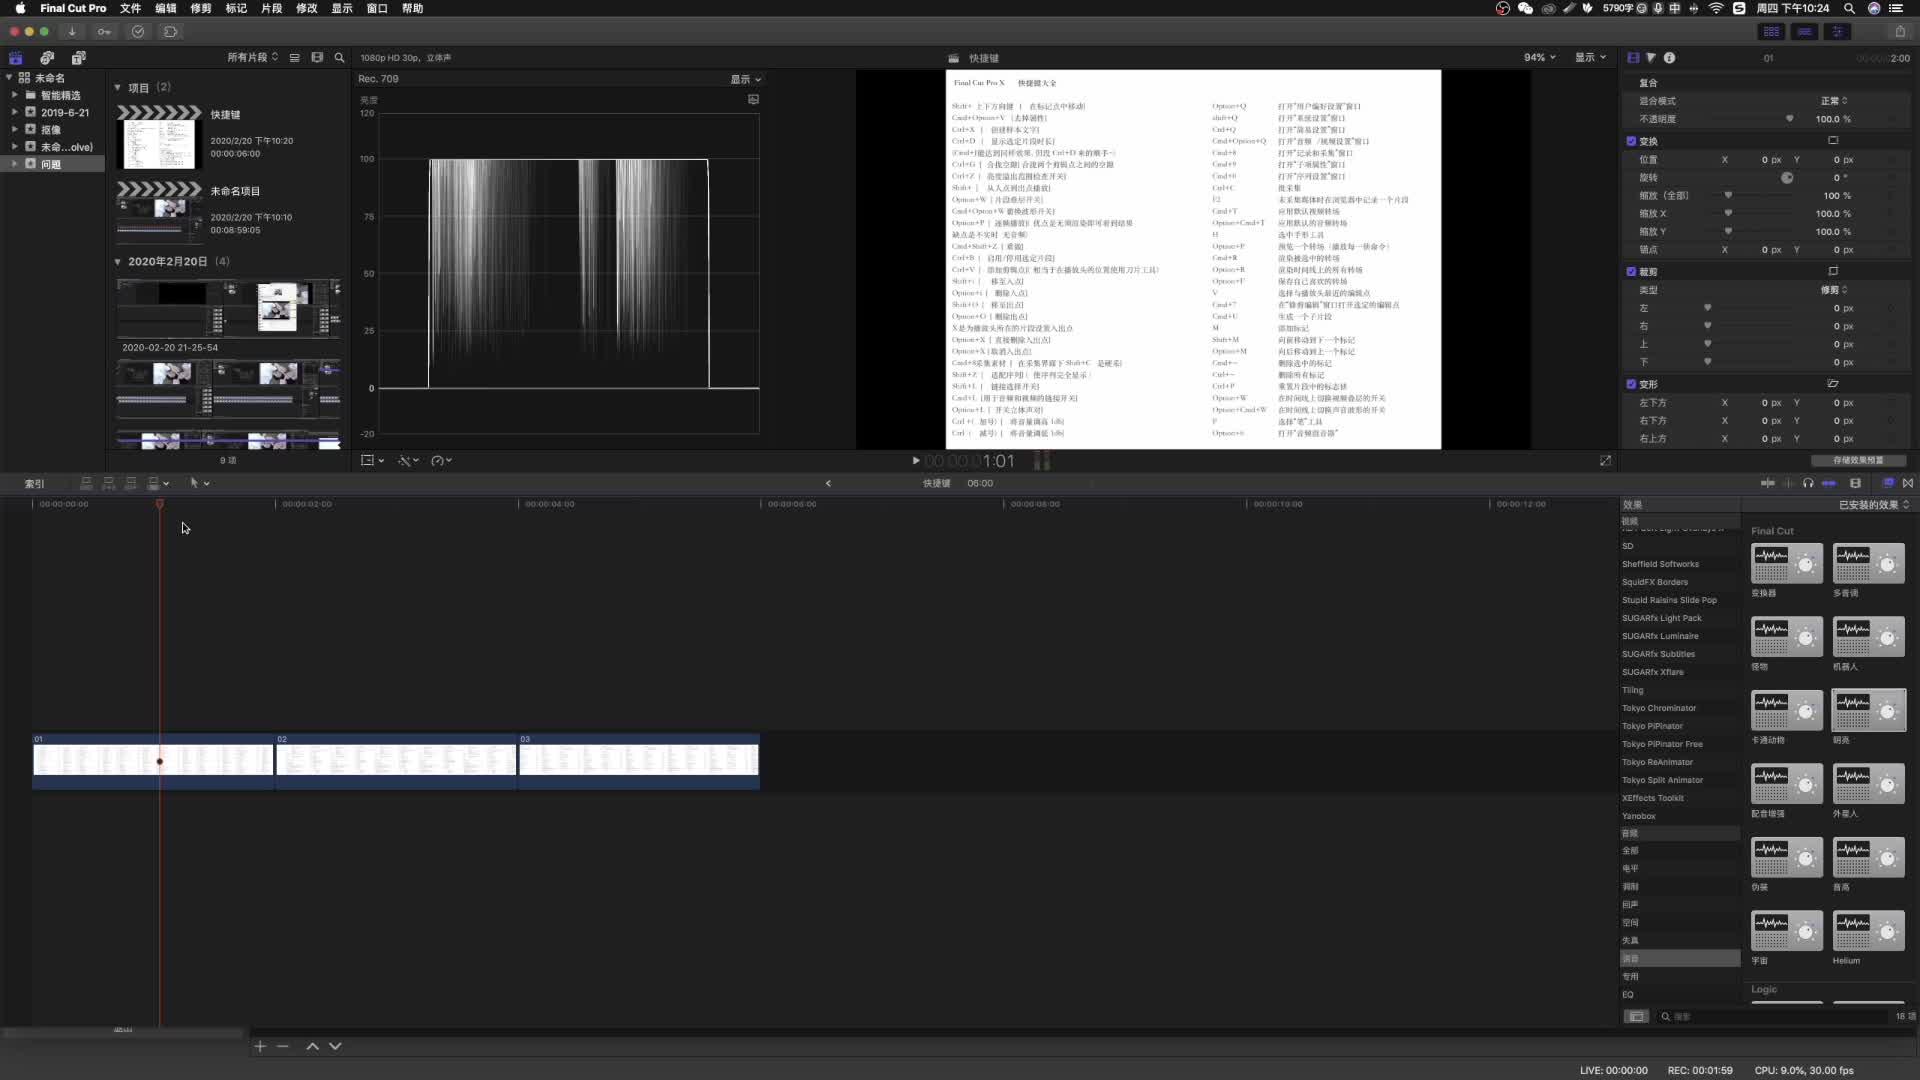Click the crop on-screen control icon
1920x1080 pixels.
[1833, 271]
